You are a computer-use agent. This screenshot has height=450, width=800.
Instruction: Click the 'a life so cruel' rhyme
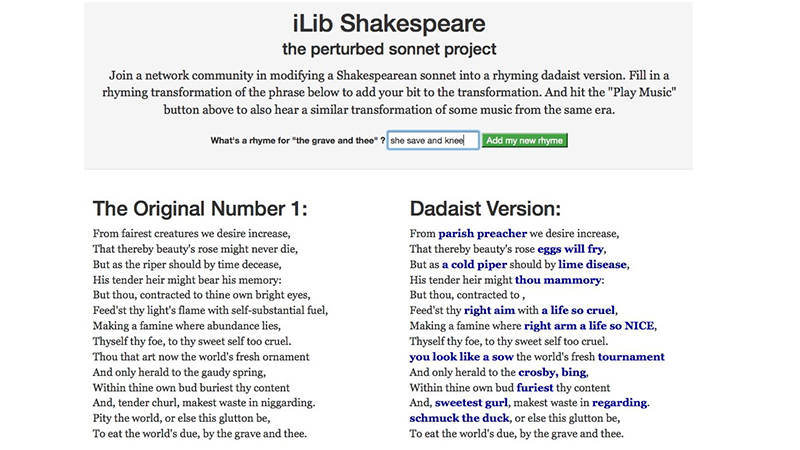[x=578, y=310]
